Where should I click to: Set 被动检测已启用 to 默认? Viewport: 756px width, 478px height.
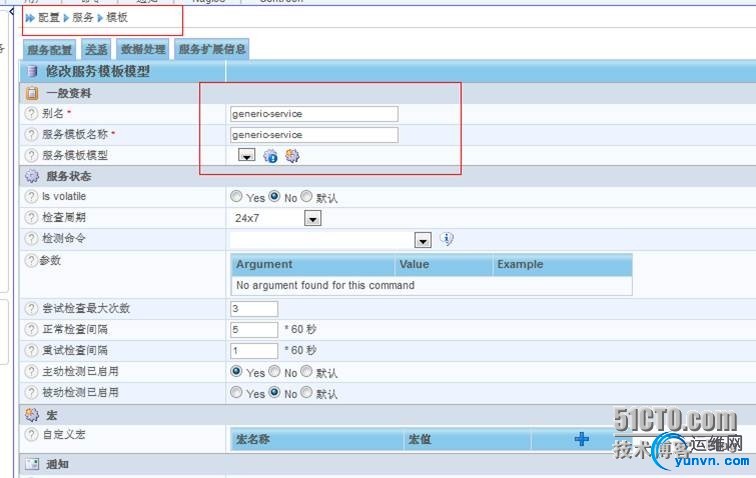(307, 392)
